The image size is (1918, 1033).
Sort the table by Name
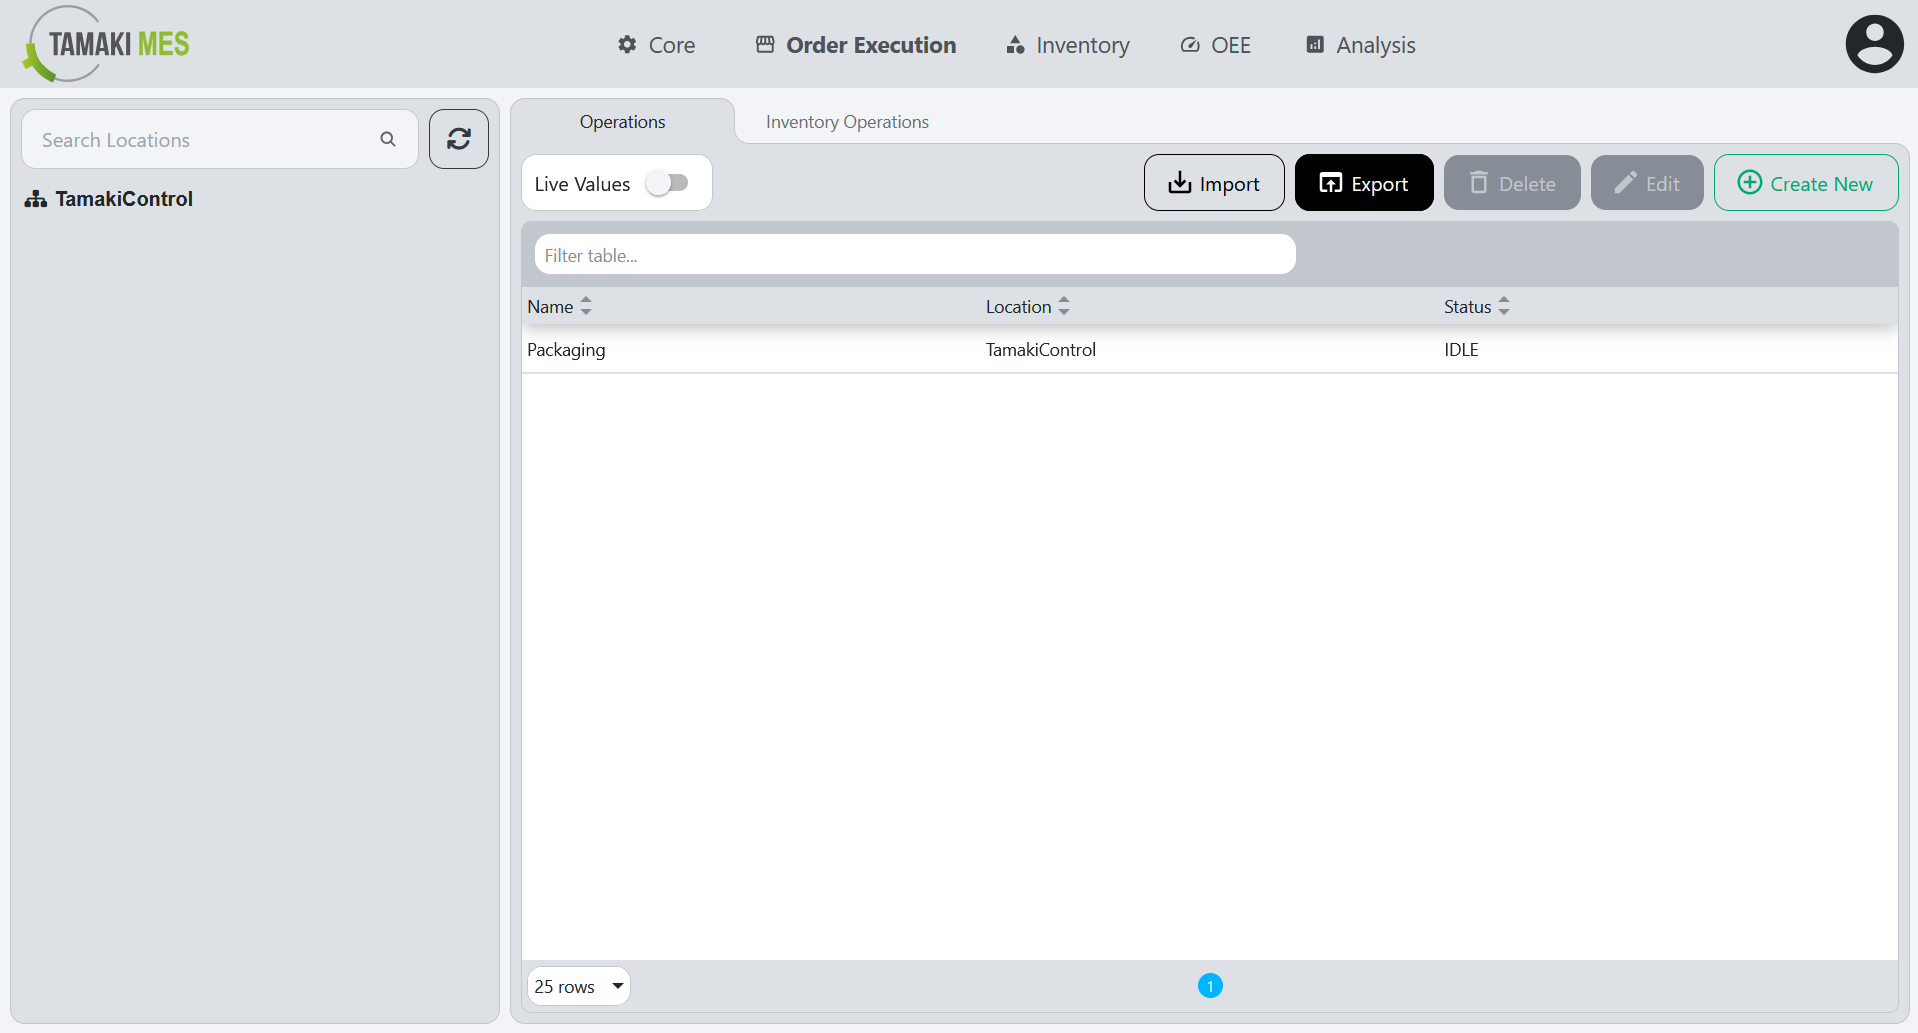pos(586,306)
